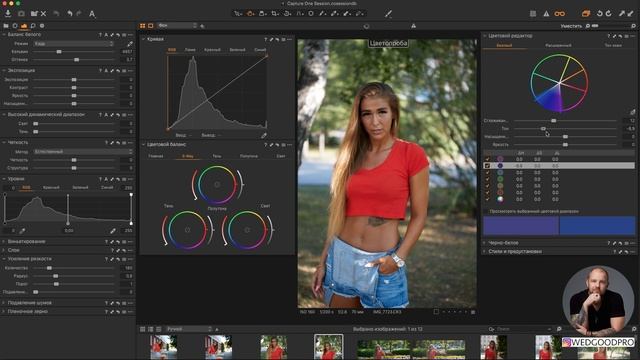Viewport: 640px width, 360px height.
Task: Click the shadow picker under Уровни histogram
Action: click(x=22, y=231)
